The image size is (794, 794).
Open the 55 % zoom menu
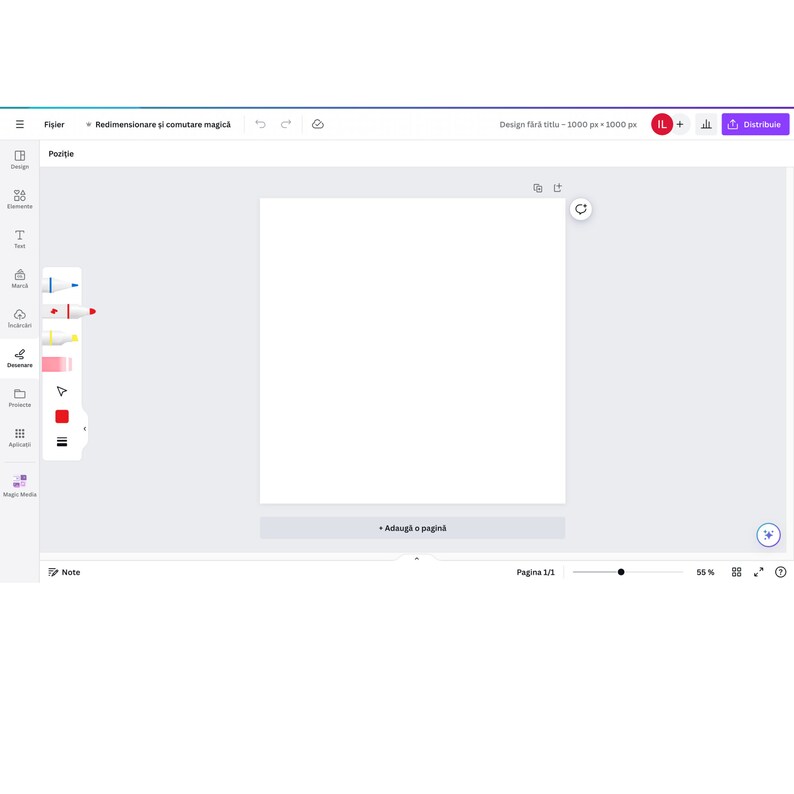(705, 572)
